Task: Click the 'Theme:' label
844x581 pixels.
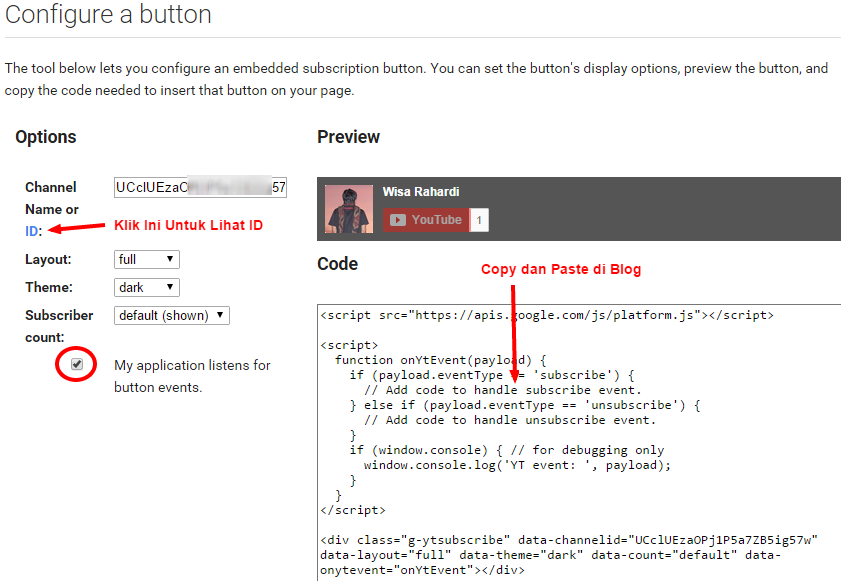Action: tap(49, 288)
